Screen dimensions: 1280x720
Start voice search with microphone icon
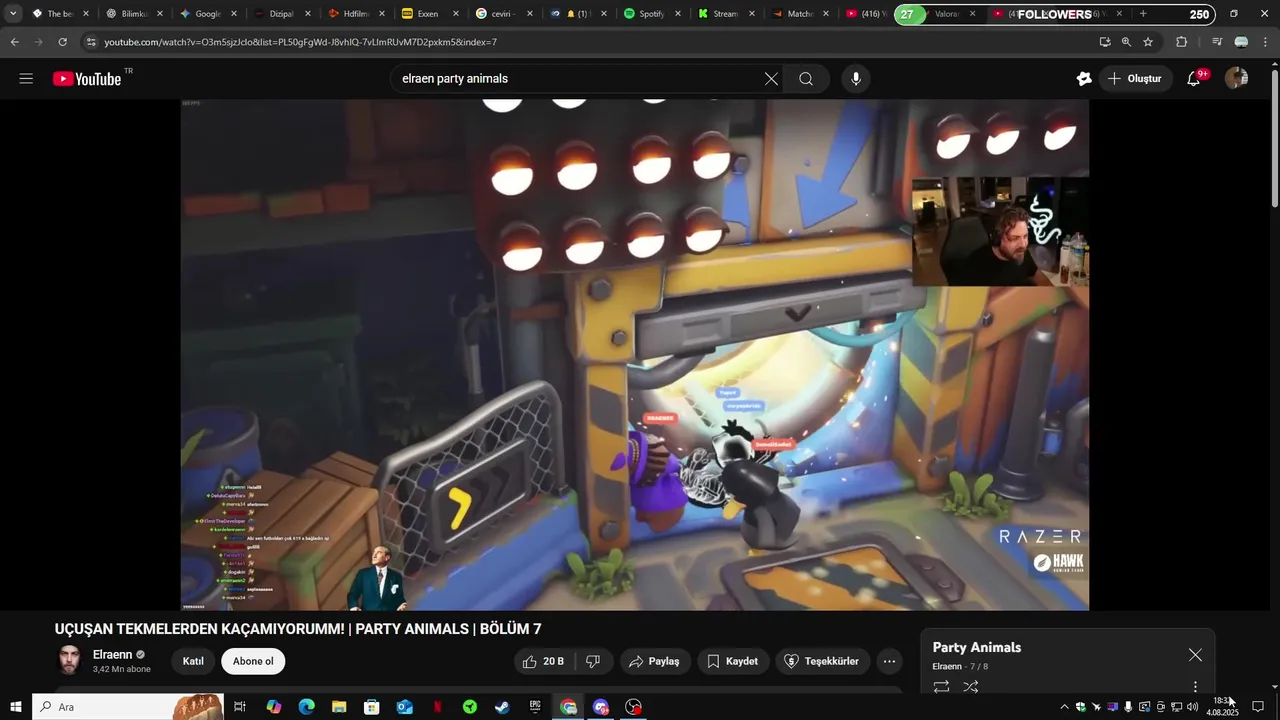856,79
